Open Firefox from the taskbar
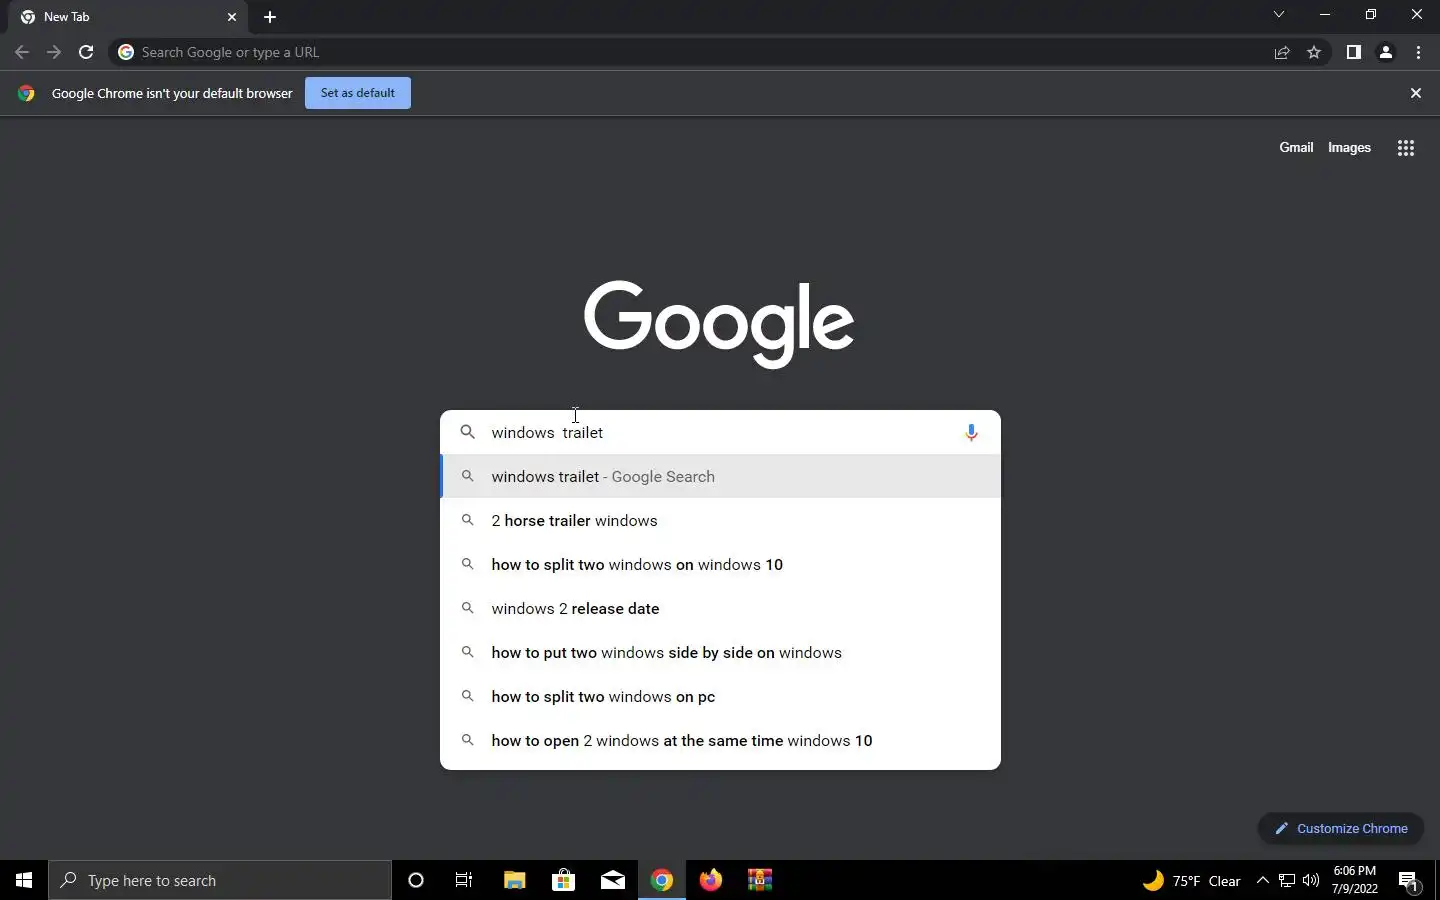Viewport: 1440px width, 900px height. click(711, 880)
